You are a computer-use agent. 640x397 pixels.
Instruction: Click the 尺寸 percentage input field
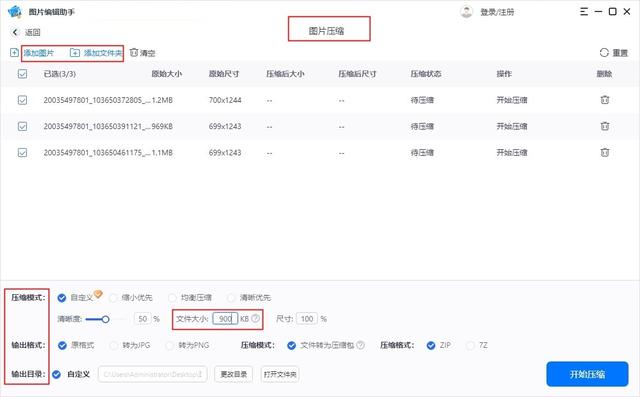coord(307,319)
